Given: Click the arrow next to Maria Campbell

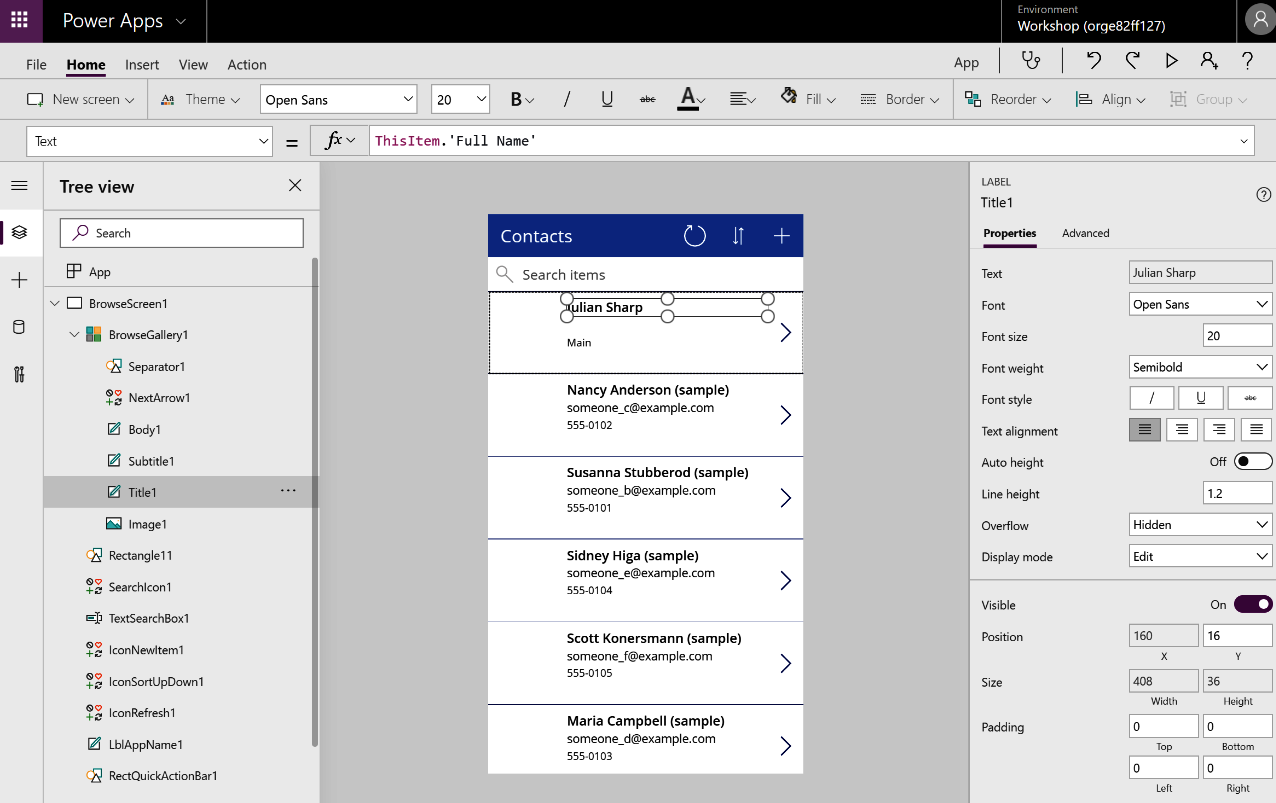Looking at the screenshot, I should [786, 746].
